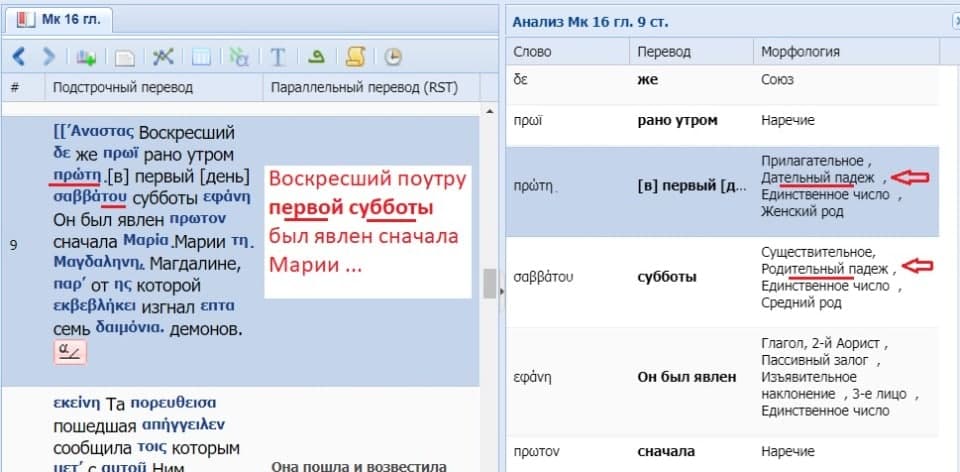Select the σαββάτου row in analysis panel

(730, 276)
